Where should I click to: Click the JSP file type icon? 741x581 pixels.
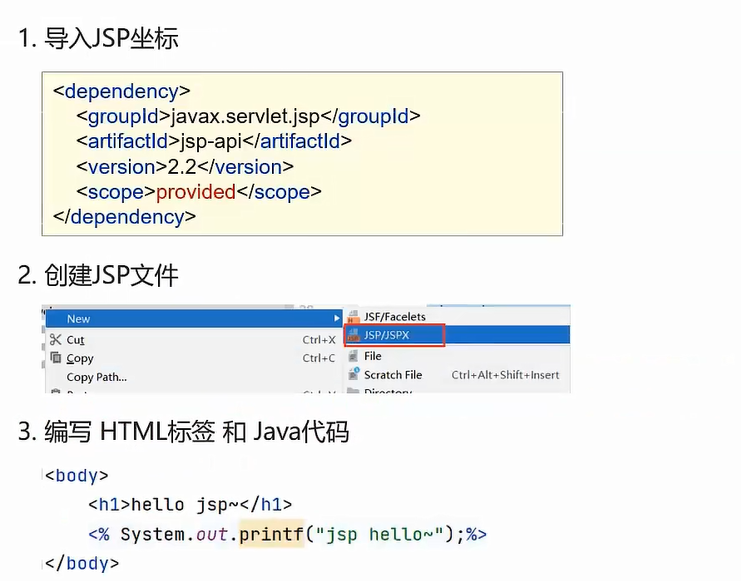(353, 335)
